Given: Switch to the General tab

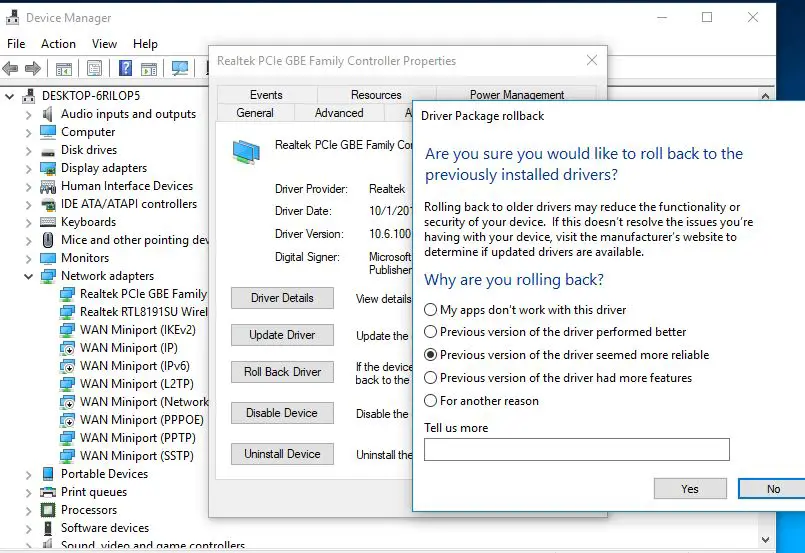Looking at the screenshot, I should pyautogui.click(x=255, y=112).
